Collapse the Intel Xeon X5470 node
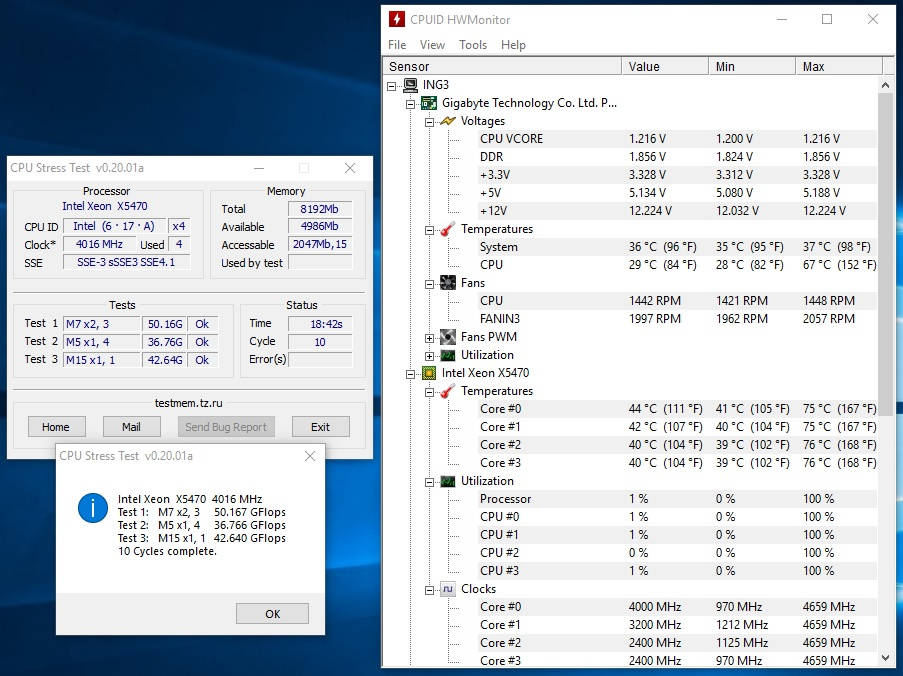Screen dimensions: 903x676 pyautogui.click(x=410, y=374)
